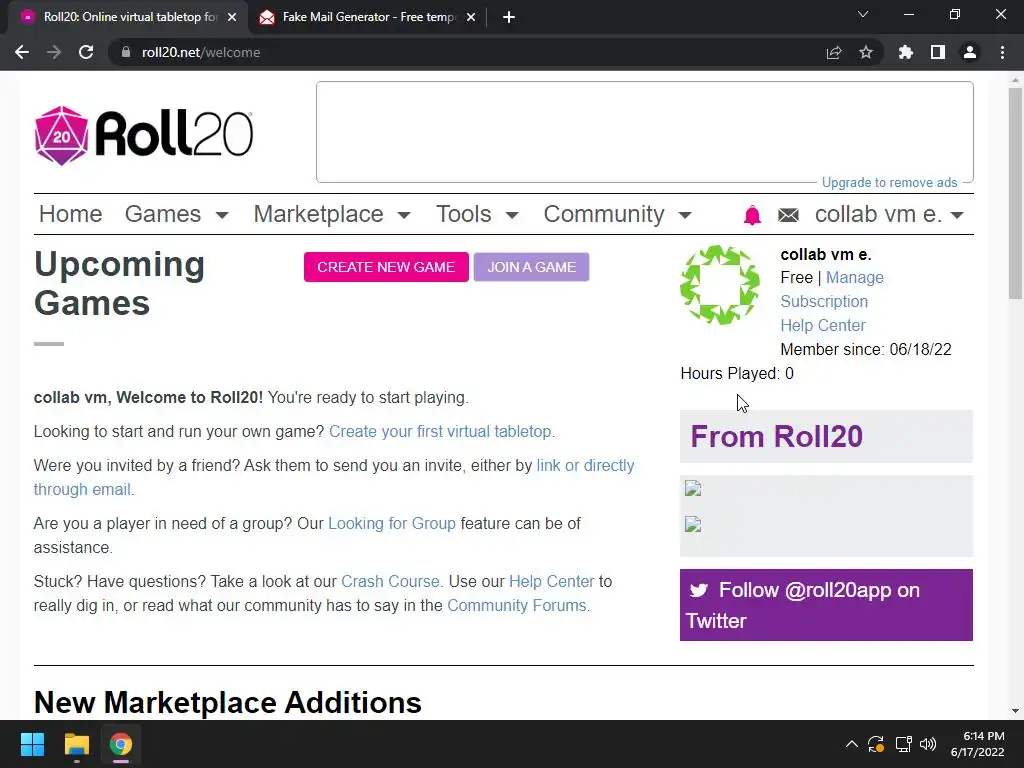This screenshot has height=768, width=1024.
Task: Click Follow @roll20app on Twitter banner
Action: point(826,605)
